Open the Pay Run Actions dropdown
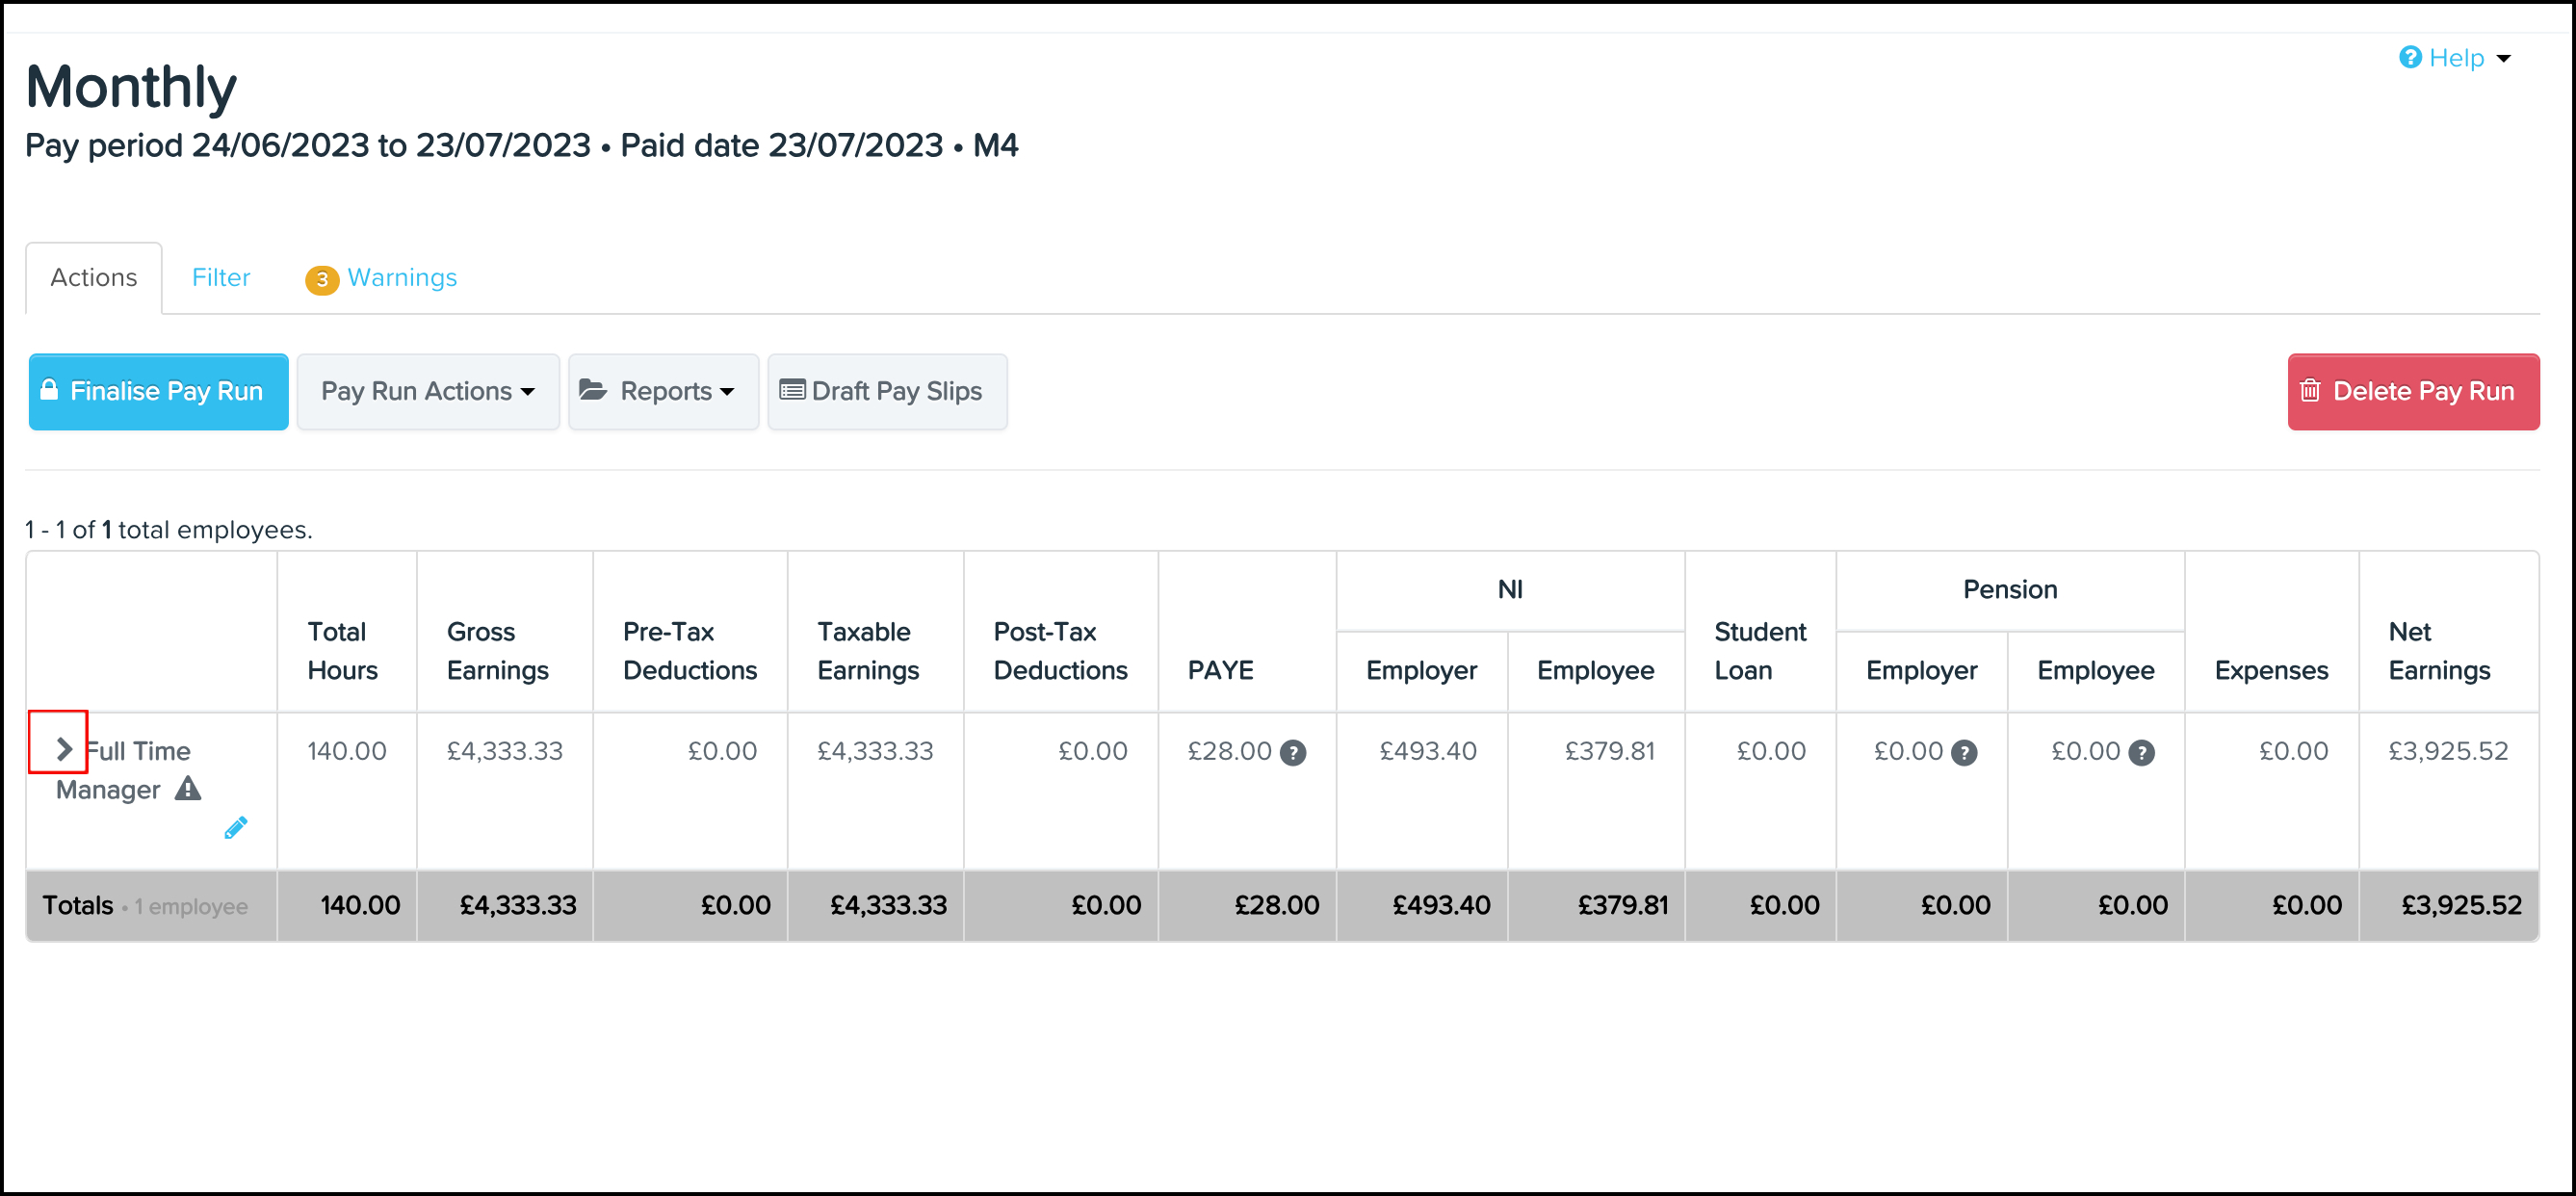 coord(428,391)
